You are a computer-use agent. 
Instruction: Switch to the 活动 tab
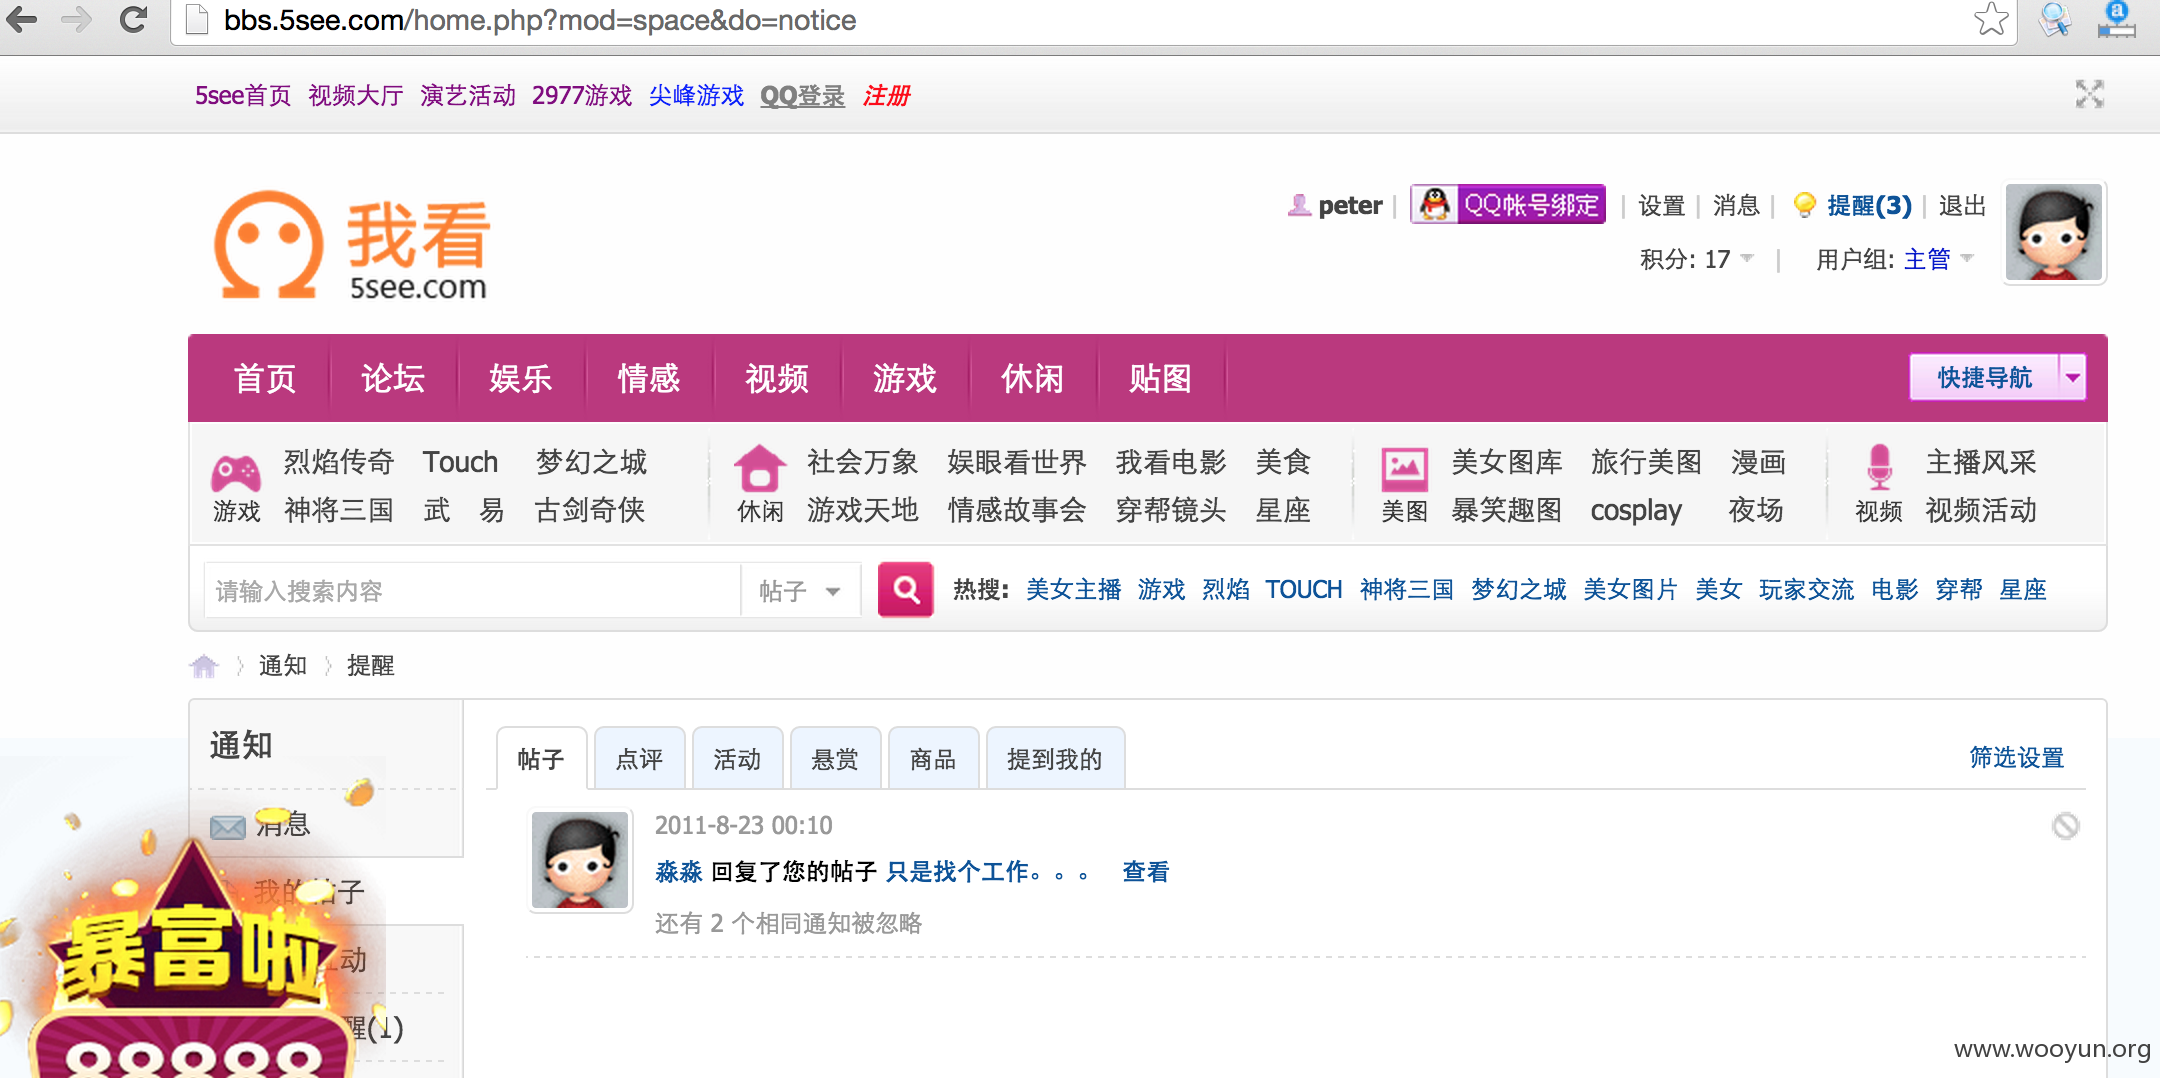point(737,759)
